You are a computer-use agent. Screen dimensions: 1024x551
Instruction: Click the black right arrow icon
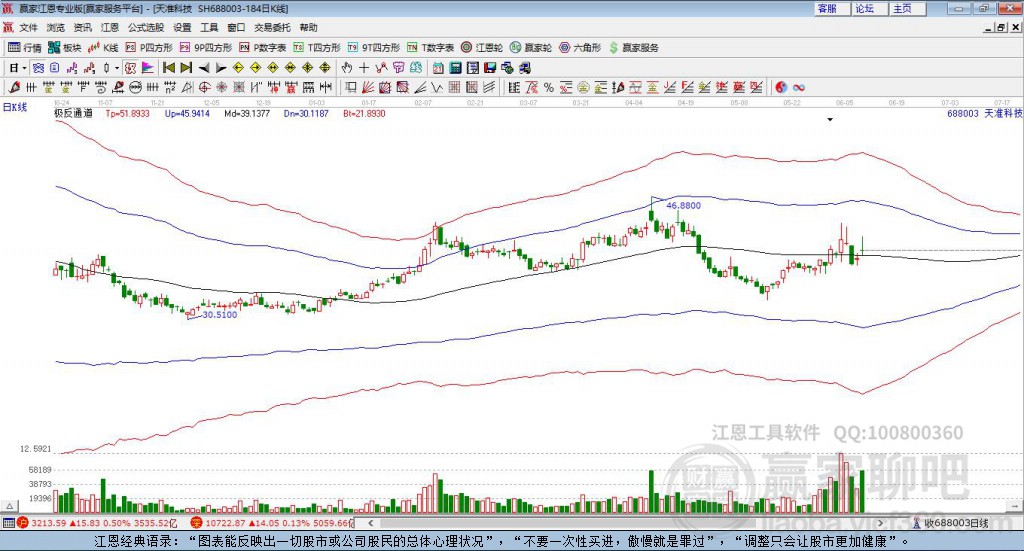click(221, 68)
